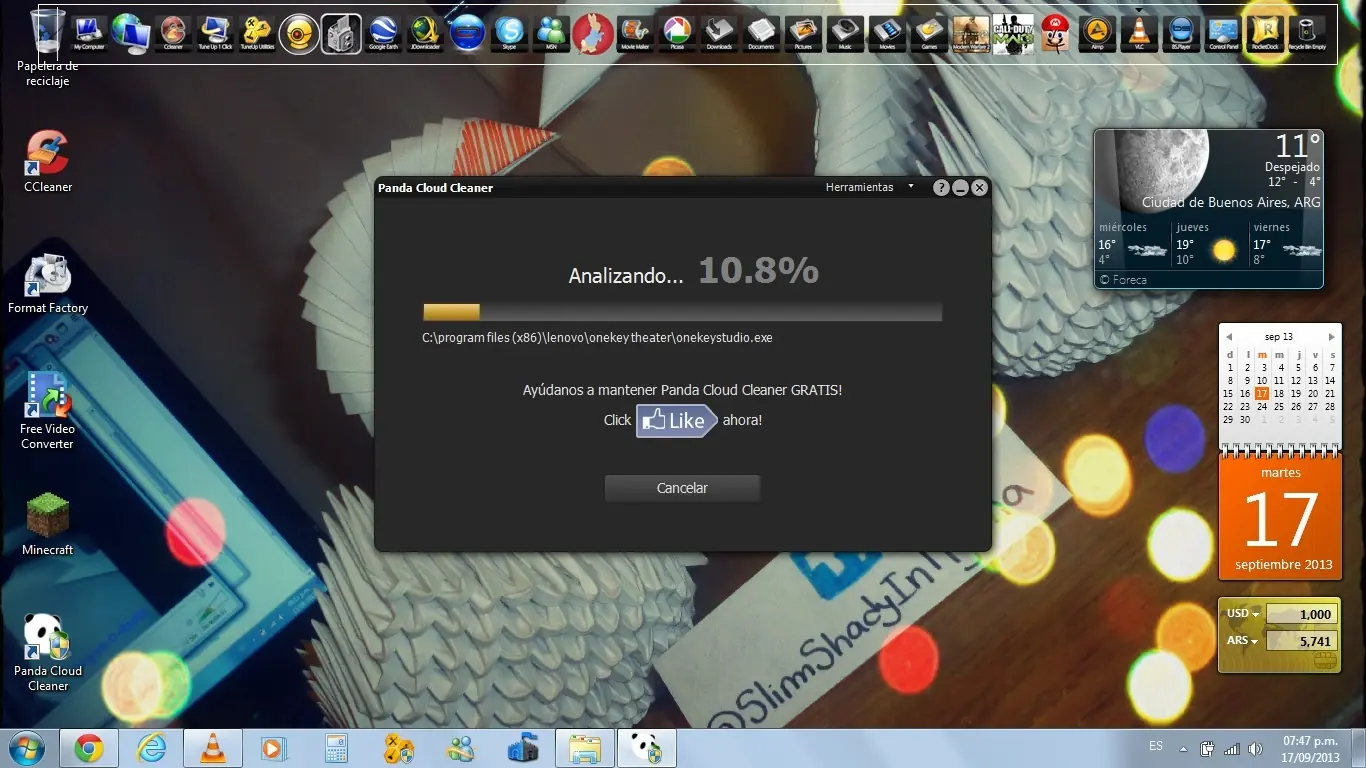
Task: Open TuneUp Utilities from the dock
Action: pos(257,33)
